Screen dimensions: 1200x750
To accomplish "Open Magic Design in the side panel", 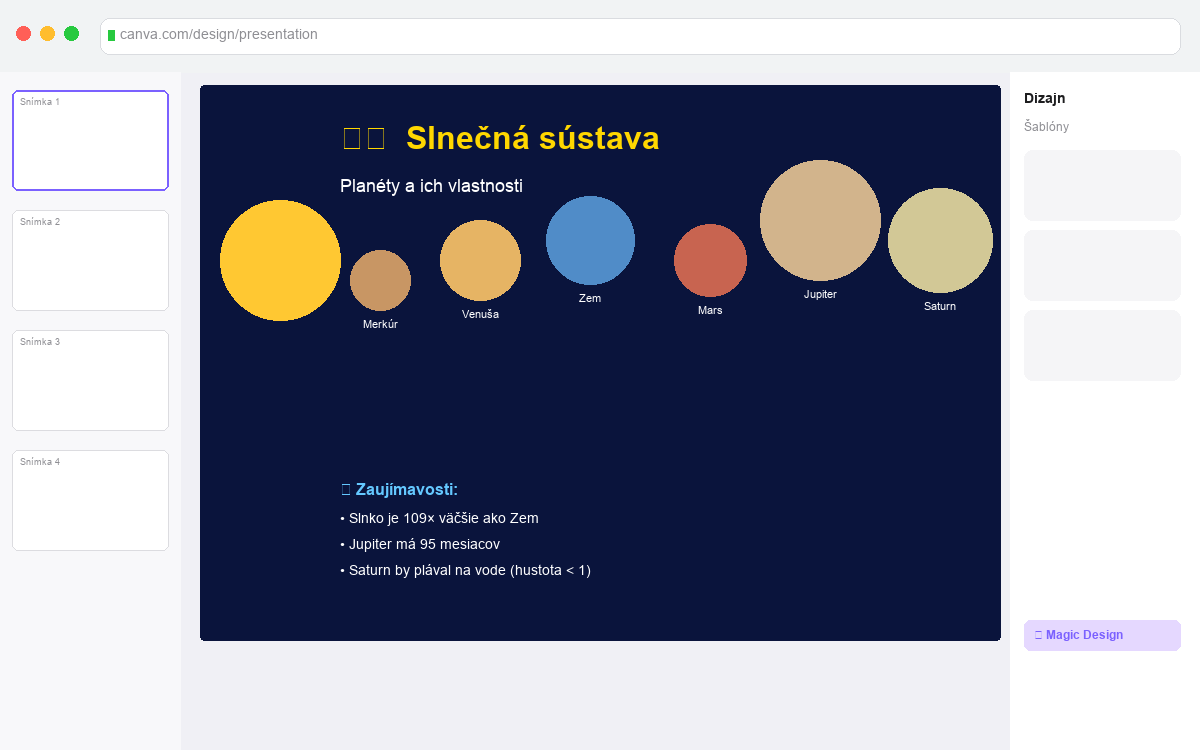I will [1101, 635].
